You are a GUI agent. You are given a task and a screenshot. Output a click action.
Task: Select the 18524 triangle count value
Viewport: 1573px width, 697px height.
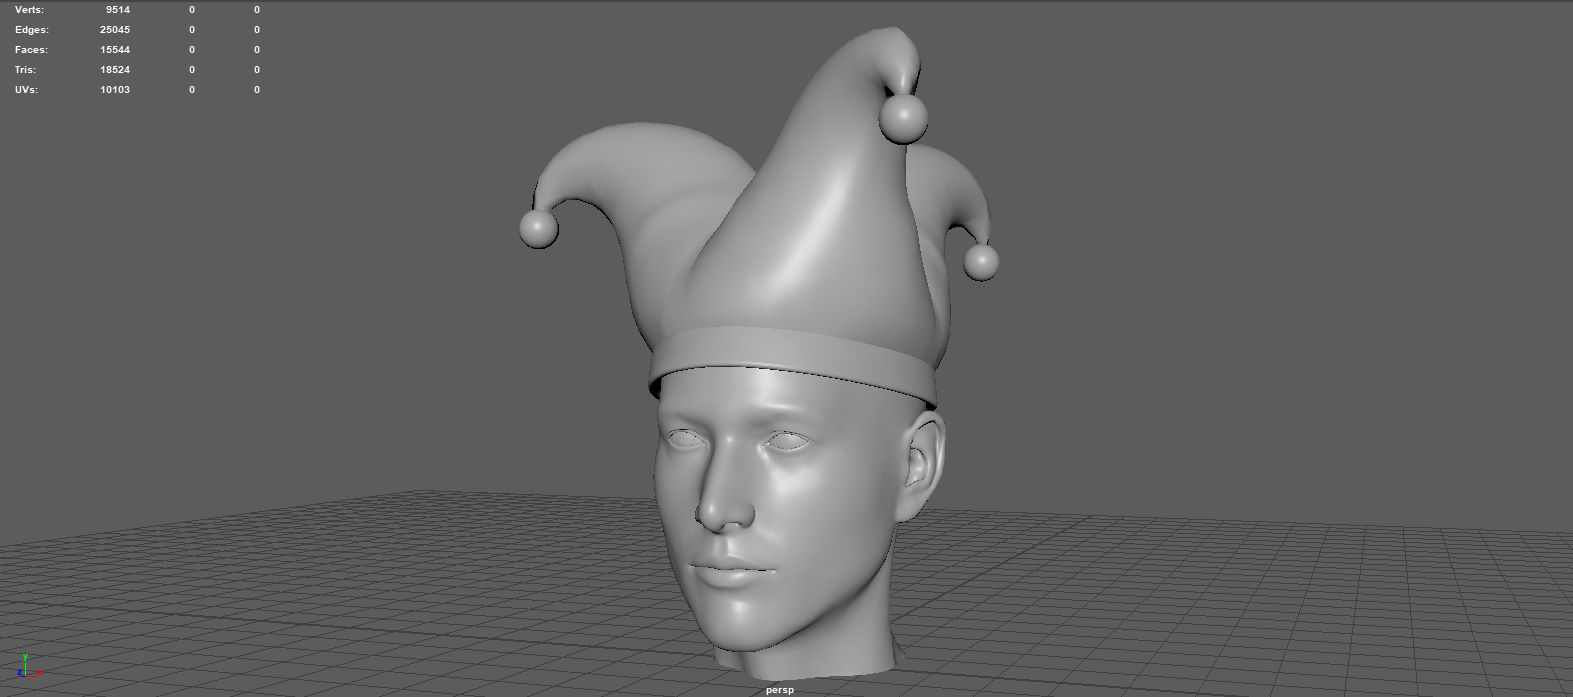tap(115, 69)
